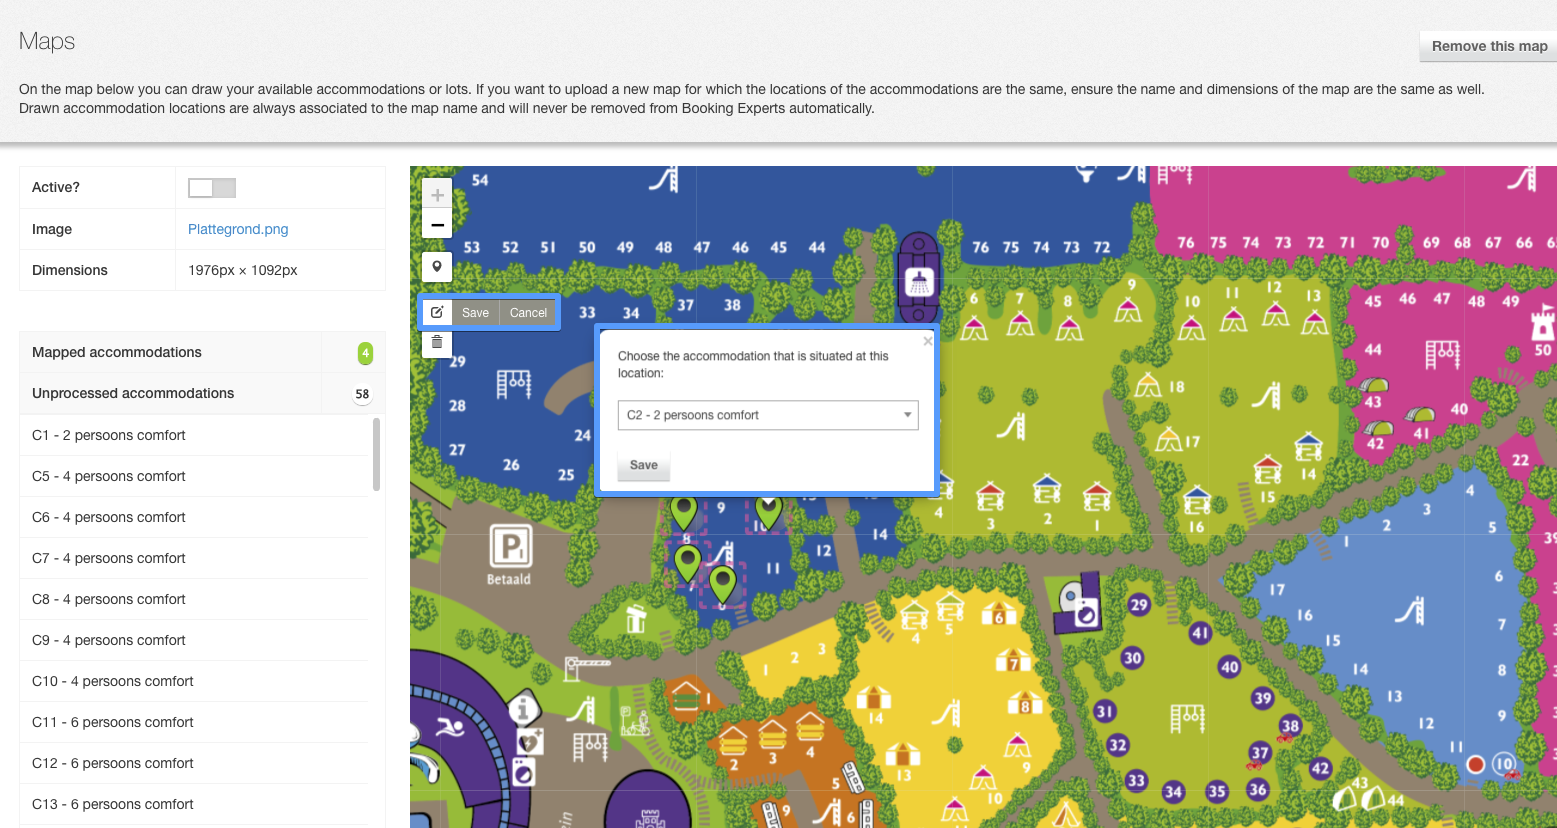Select C10 - 4 persoons comfort
This screenshot has width=1557, height=828.
click(x=196, y=681)
